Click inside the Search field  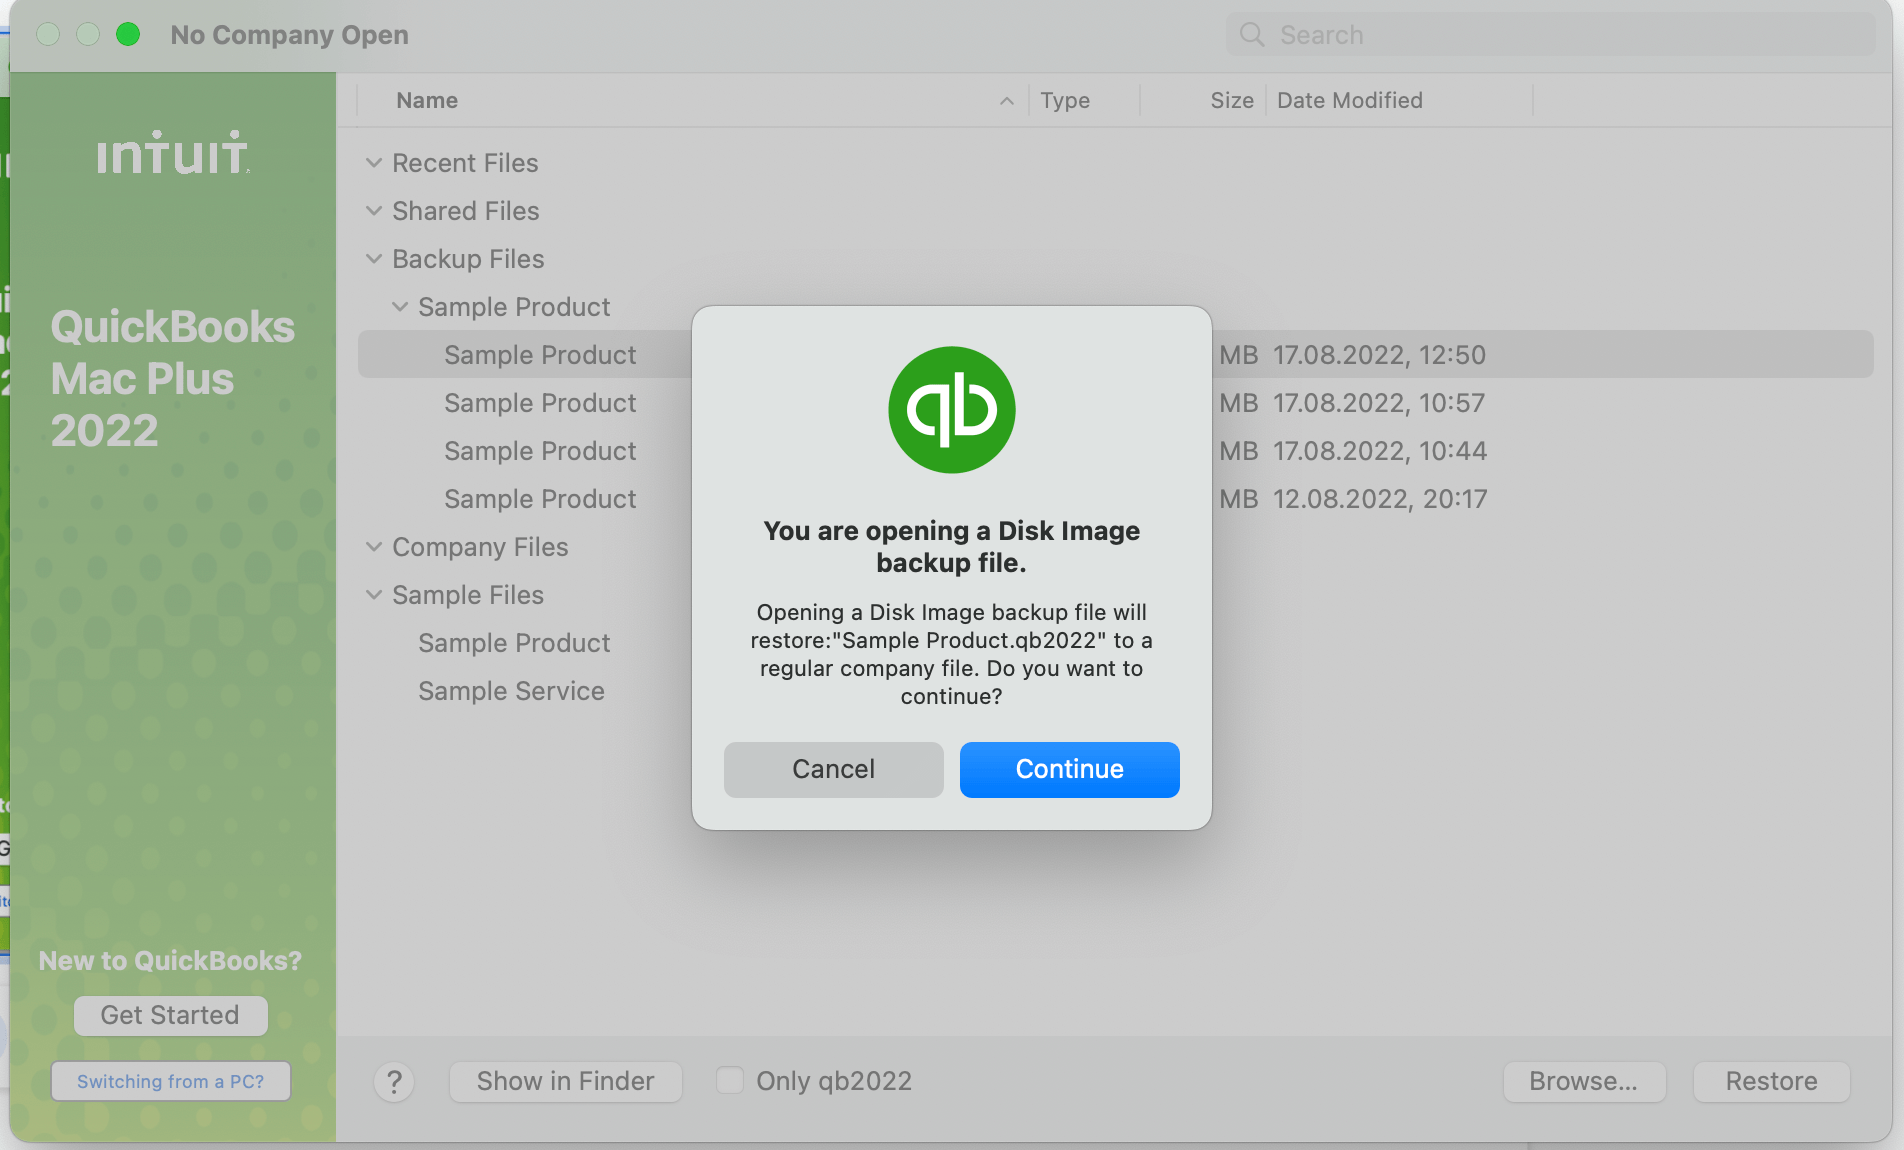pyautogui.click(x=1400, y=34)
